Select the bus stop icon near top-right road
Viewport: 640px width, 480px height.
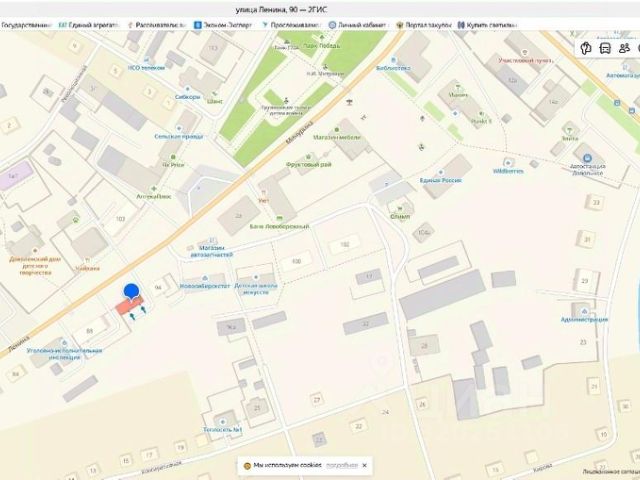(x=617, y=102)
